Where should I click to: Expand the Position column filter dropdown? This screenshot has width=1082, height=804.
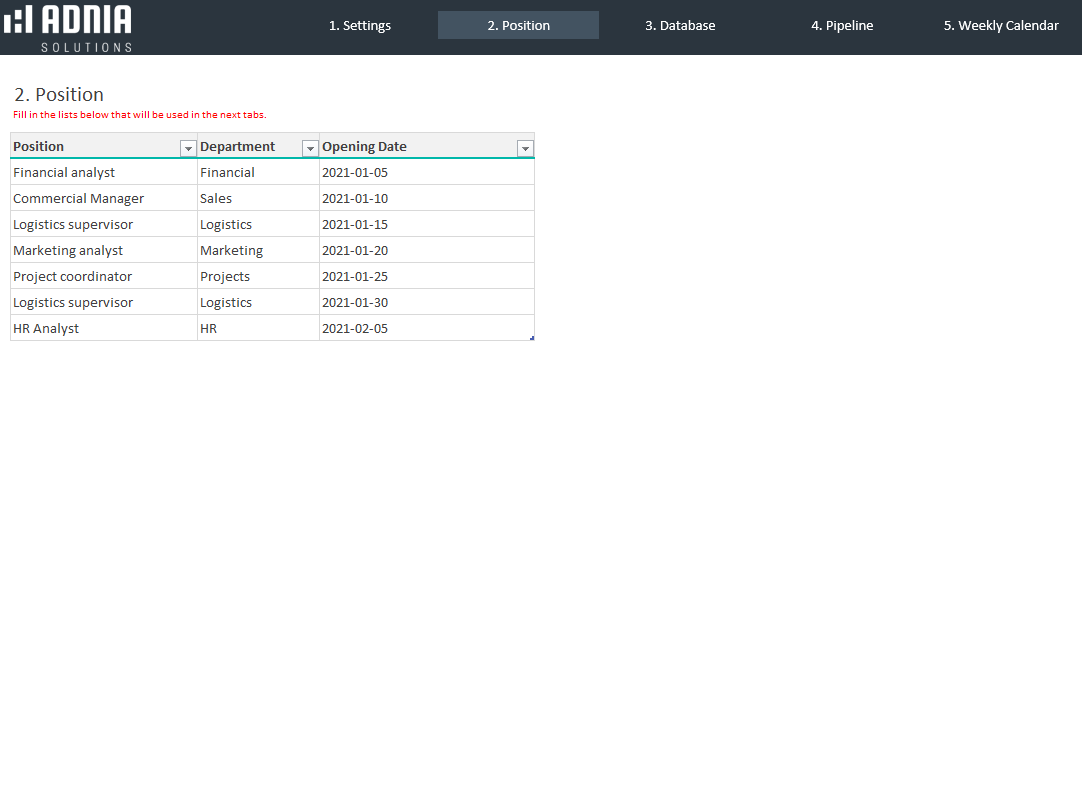(x=188, y=148)
